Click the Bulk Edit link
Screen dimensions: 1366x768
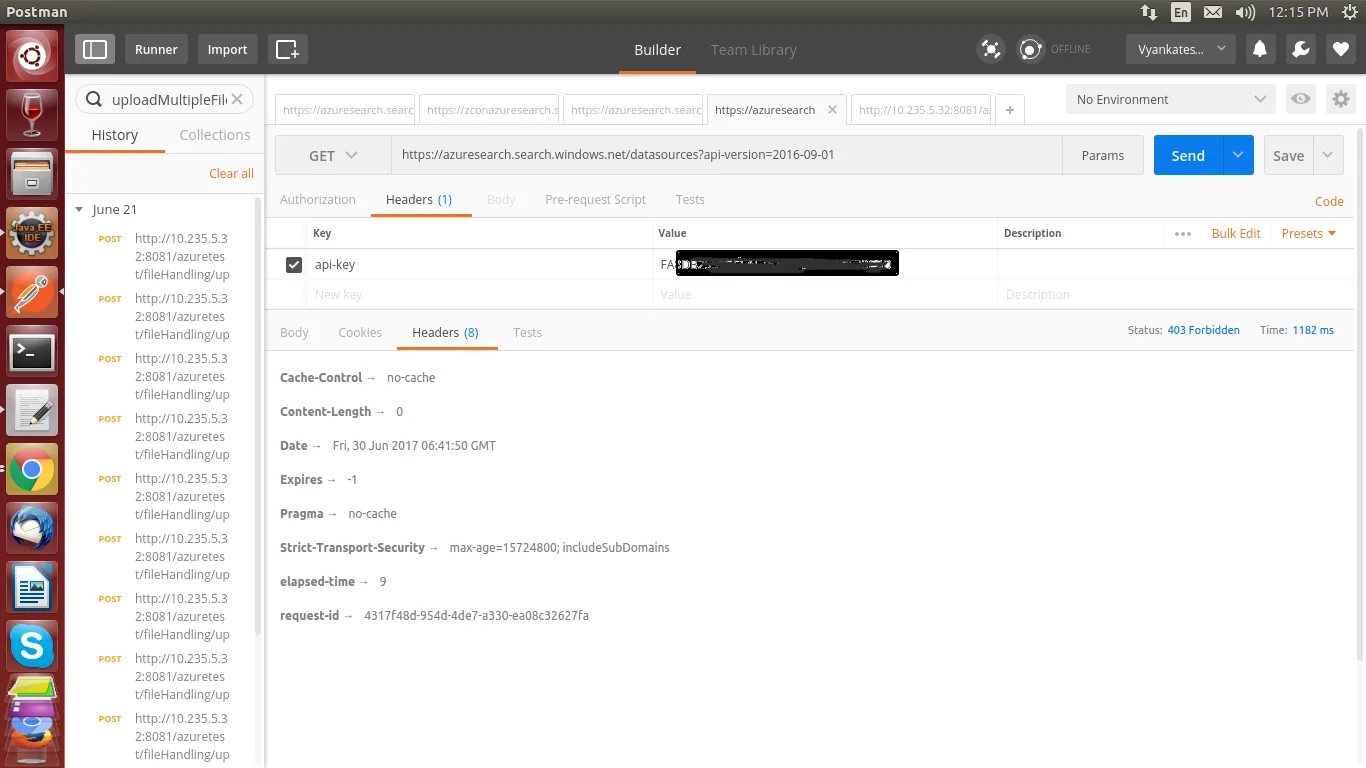[x=1236, y=233]
